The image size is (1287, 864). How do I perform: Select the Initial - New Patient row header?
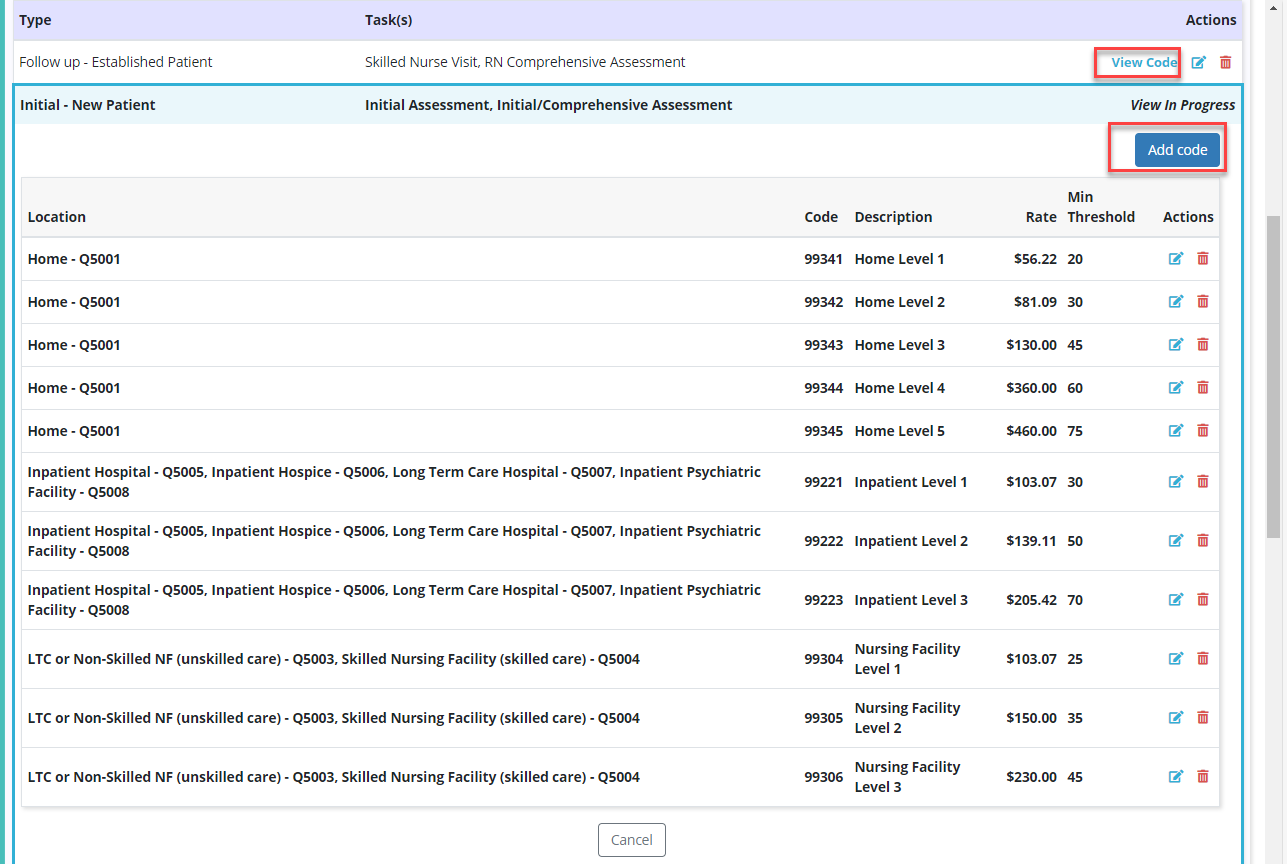(88, 105)
